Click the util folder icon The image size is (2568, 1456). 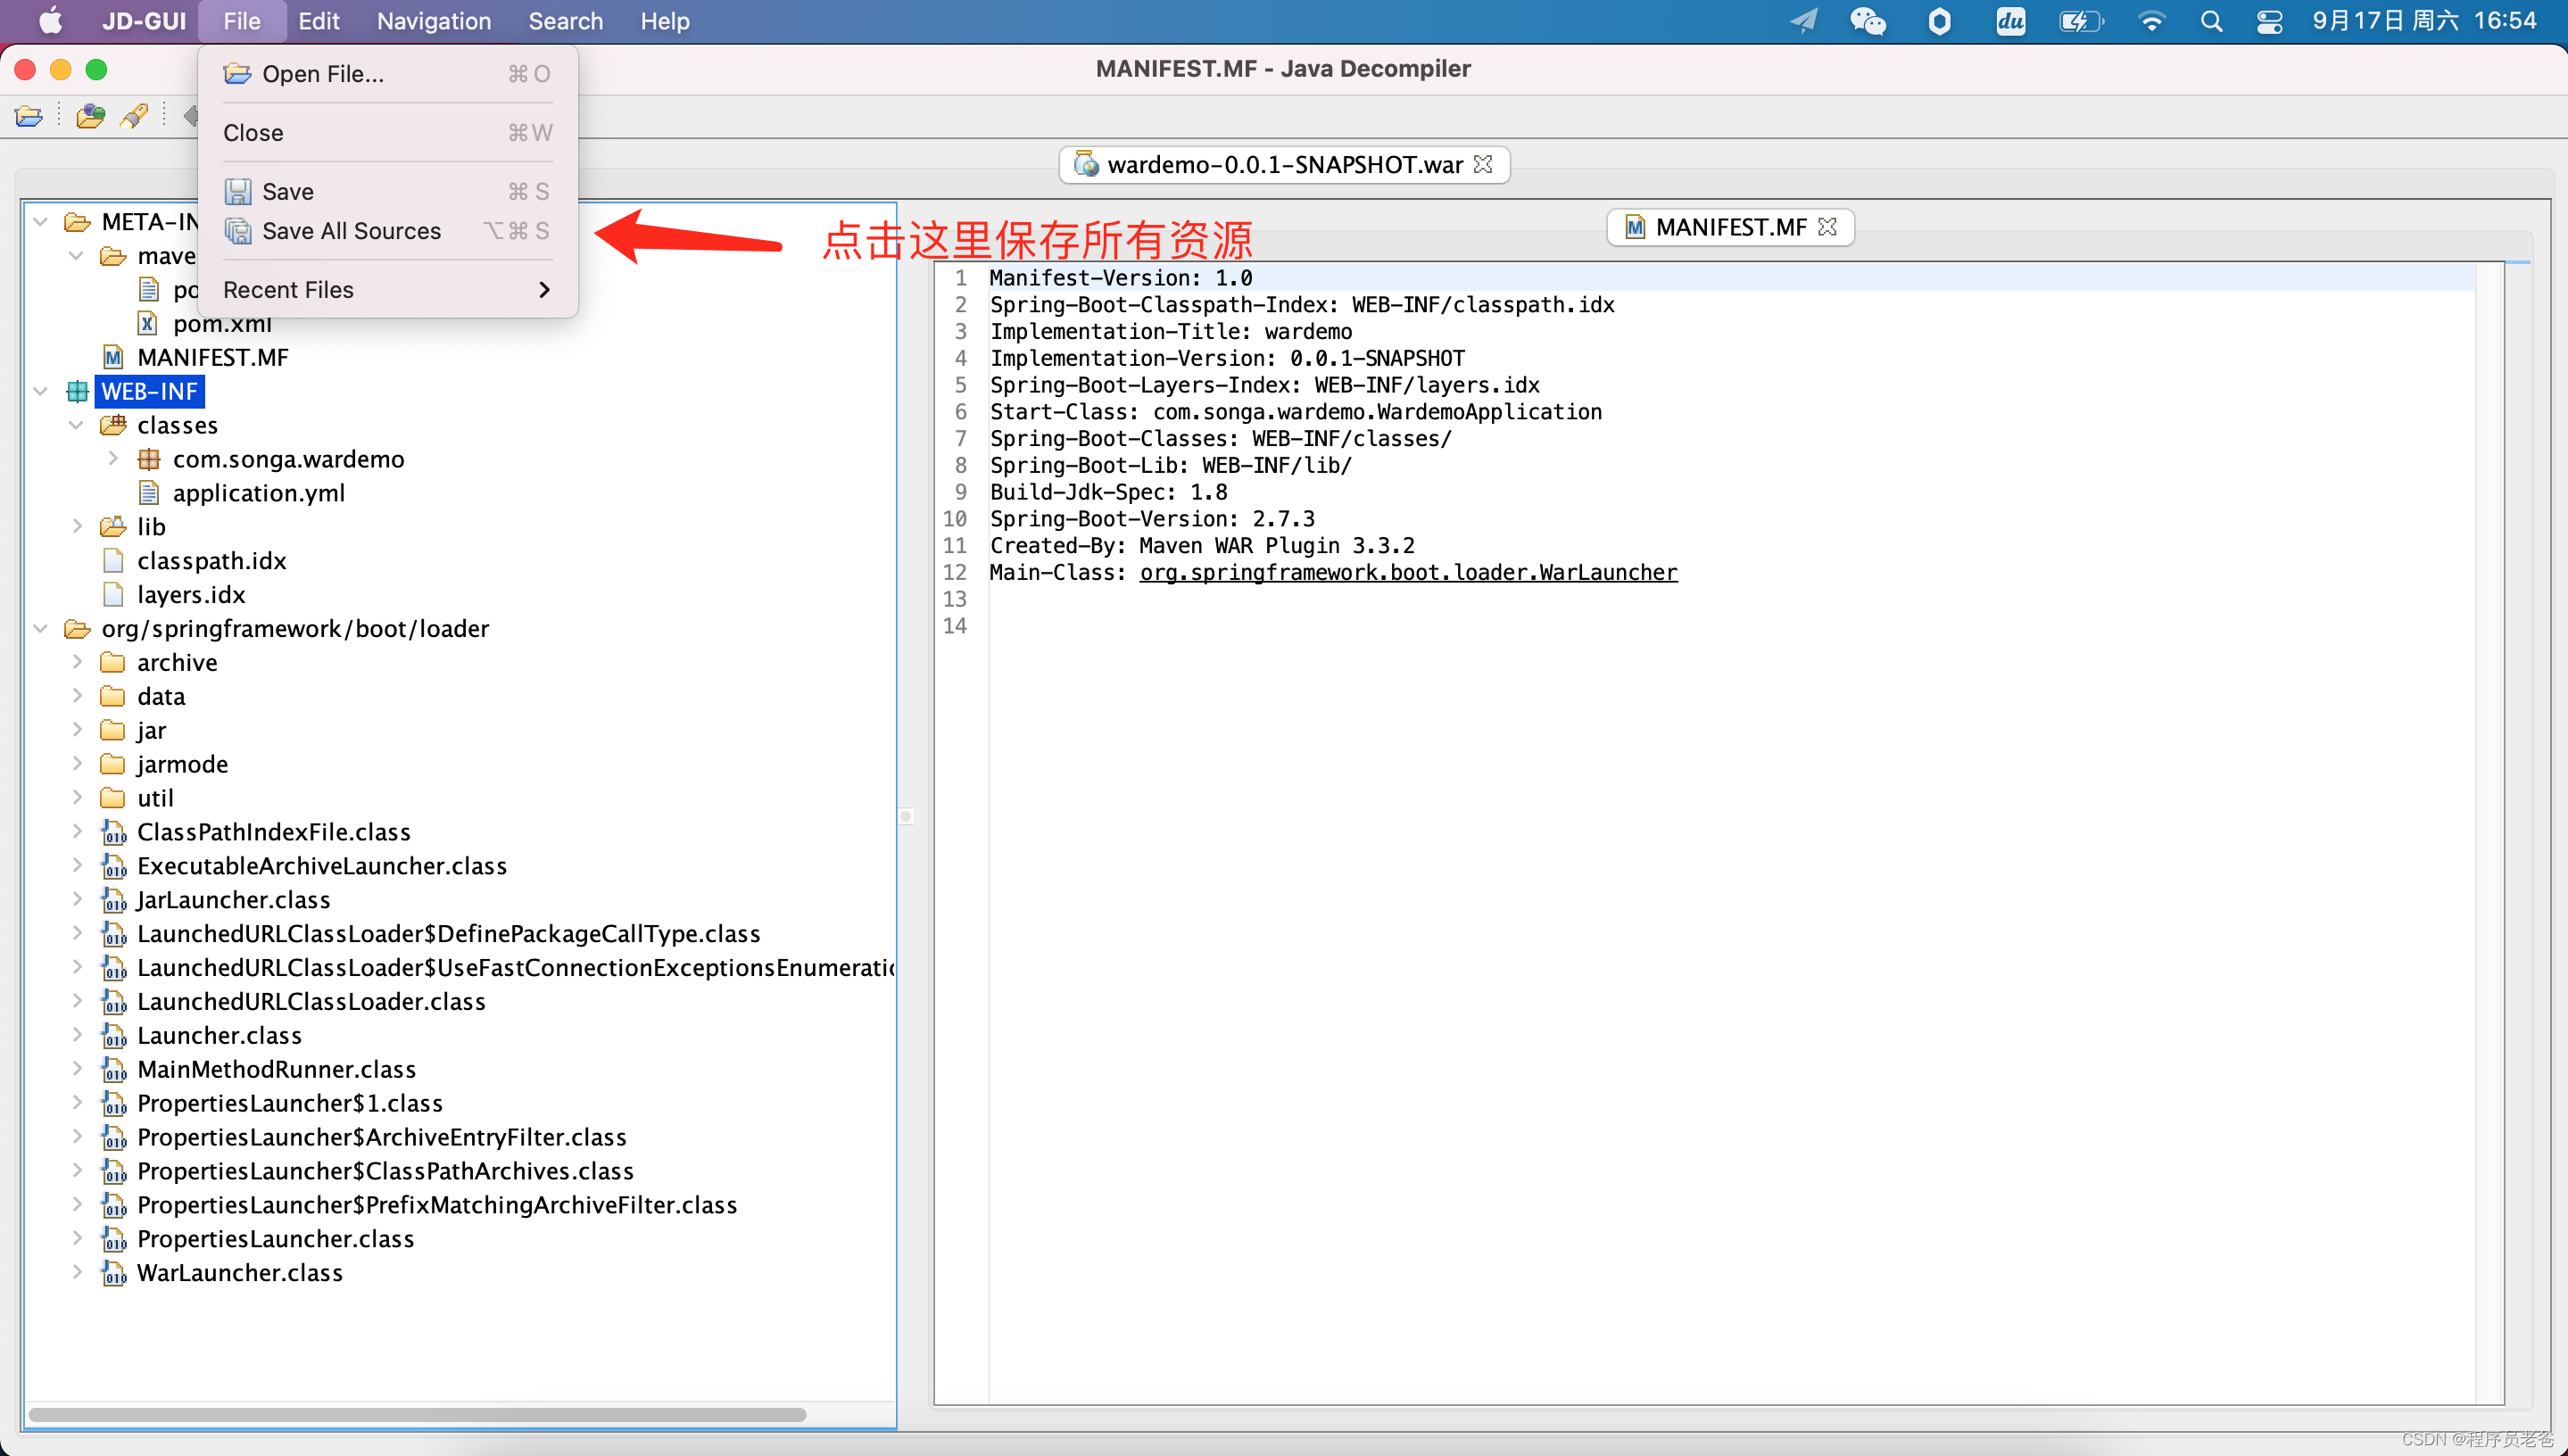[113, 799]
